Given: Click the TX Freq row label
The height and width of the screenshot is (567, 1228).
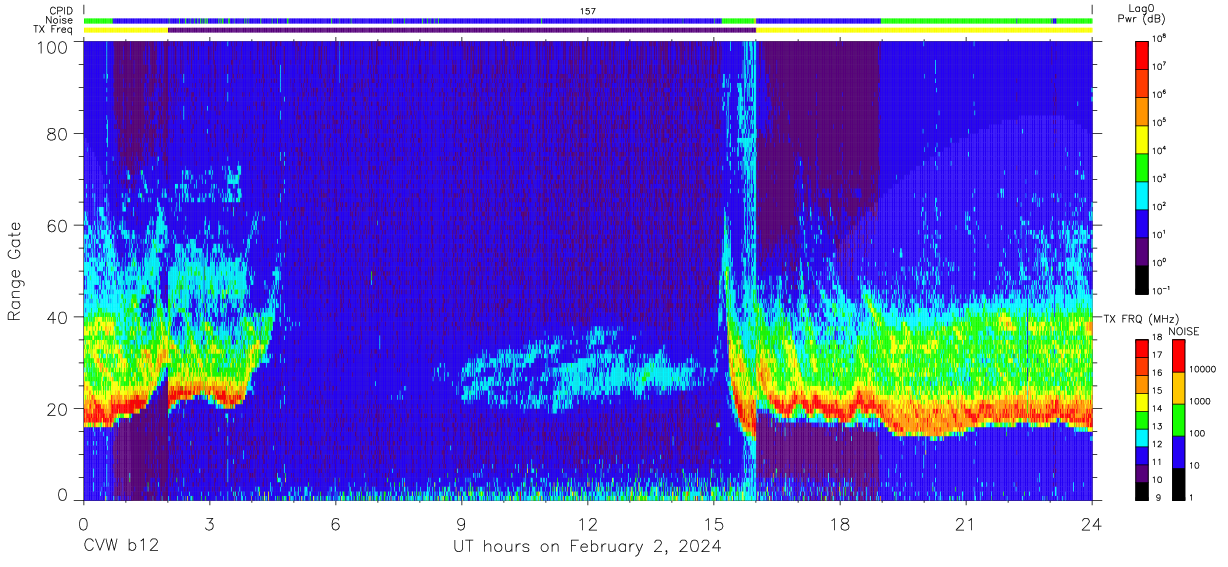Looking at the screenshot, I should [52, 30].
